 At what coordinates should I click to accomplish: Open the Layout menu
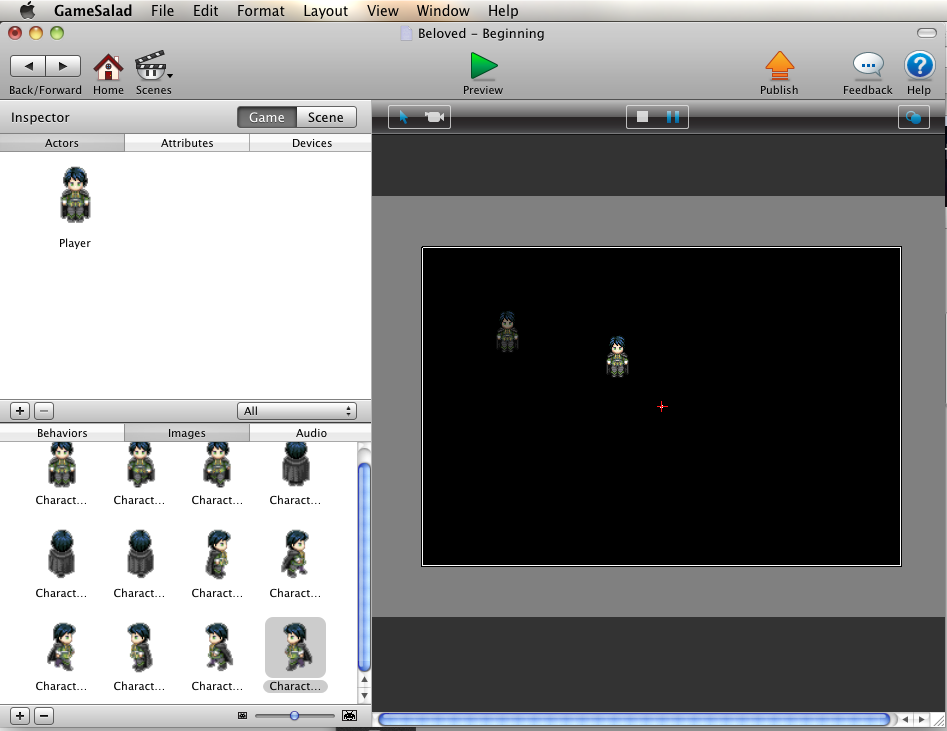pyautogui.click(x=326, y=10)
